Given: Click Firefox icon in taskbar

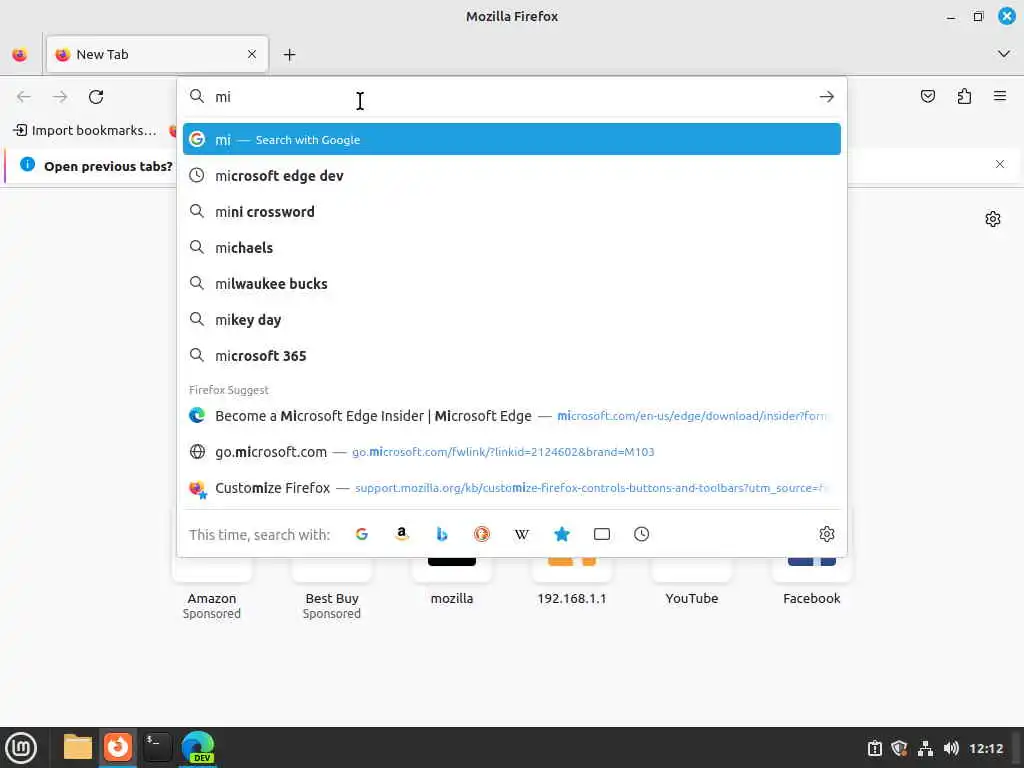Looking at the screenshot, I should pos(118,747).
